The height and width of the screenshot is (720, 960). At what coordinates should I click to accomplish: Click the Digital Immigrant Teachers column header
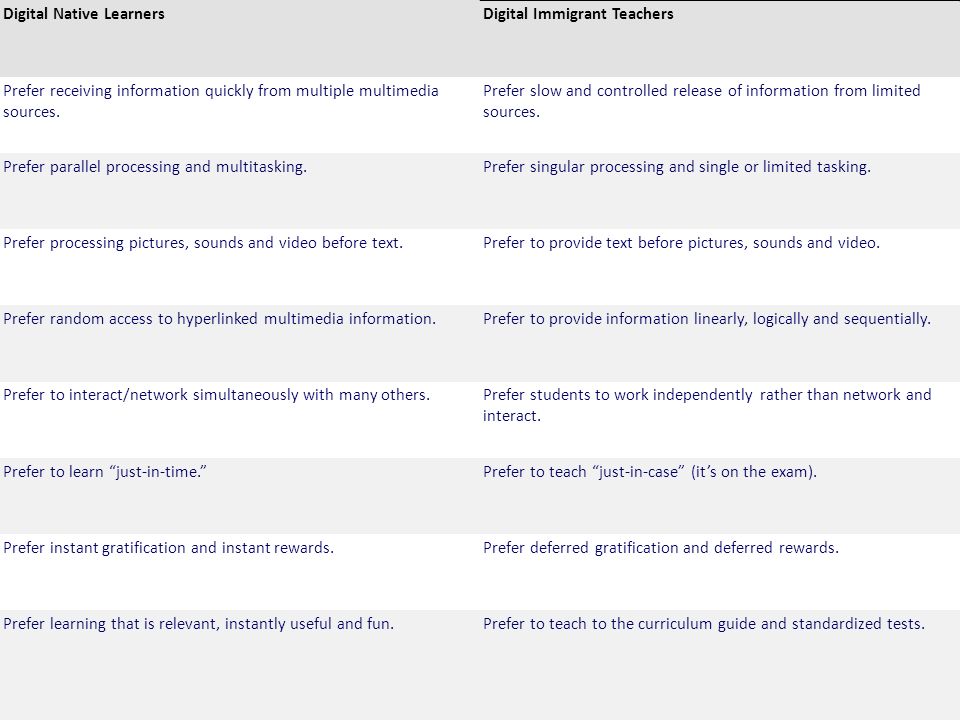[719, 38]
